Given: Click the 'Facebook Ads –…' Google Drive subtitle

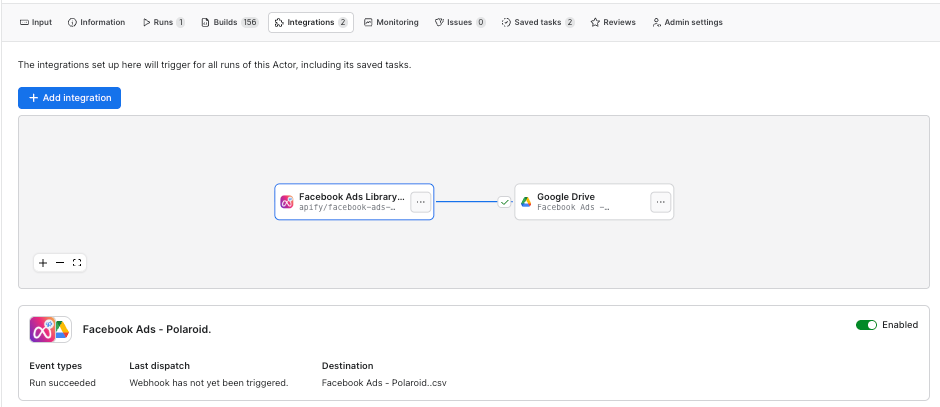Looking at the screenshot, I should pos(573,207).
